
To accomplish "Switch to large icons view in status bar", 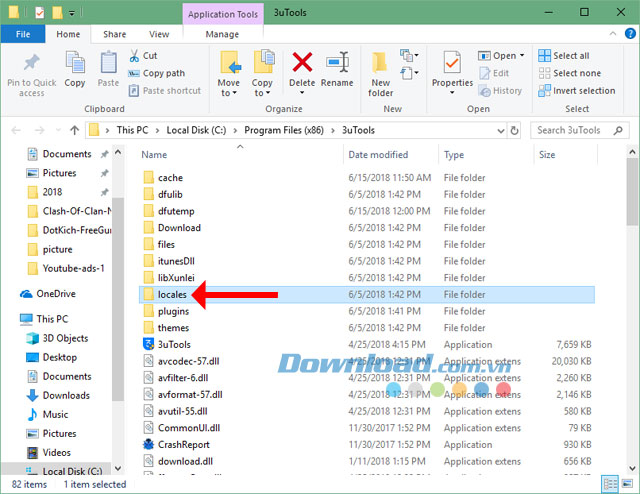I will (x=627, y=484).
